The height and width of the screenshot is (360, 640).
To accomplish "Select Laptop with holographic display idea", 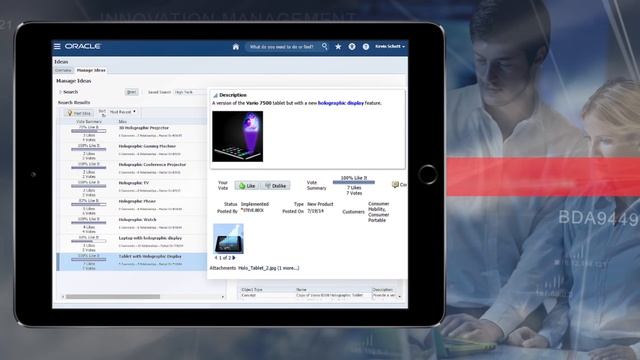I will [150, 238].
